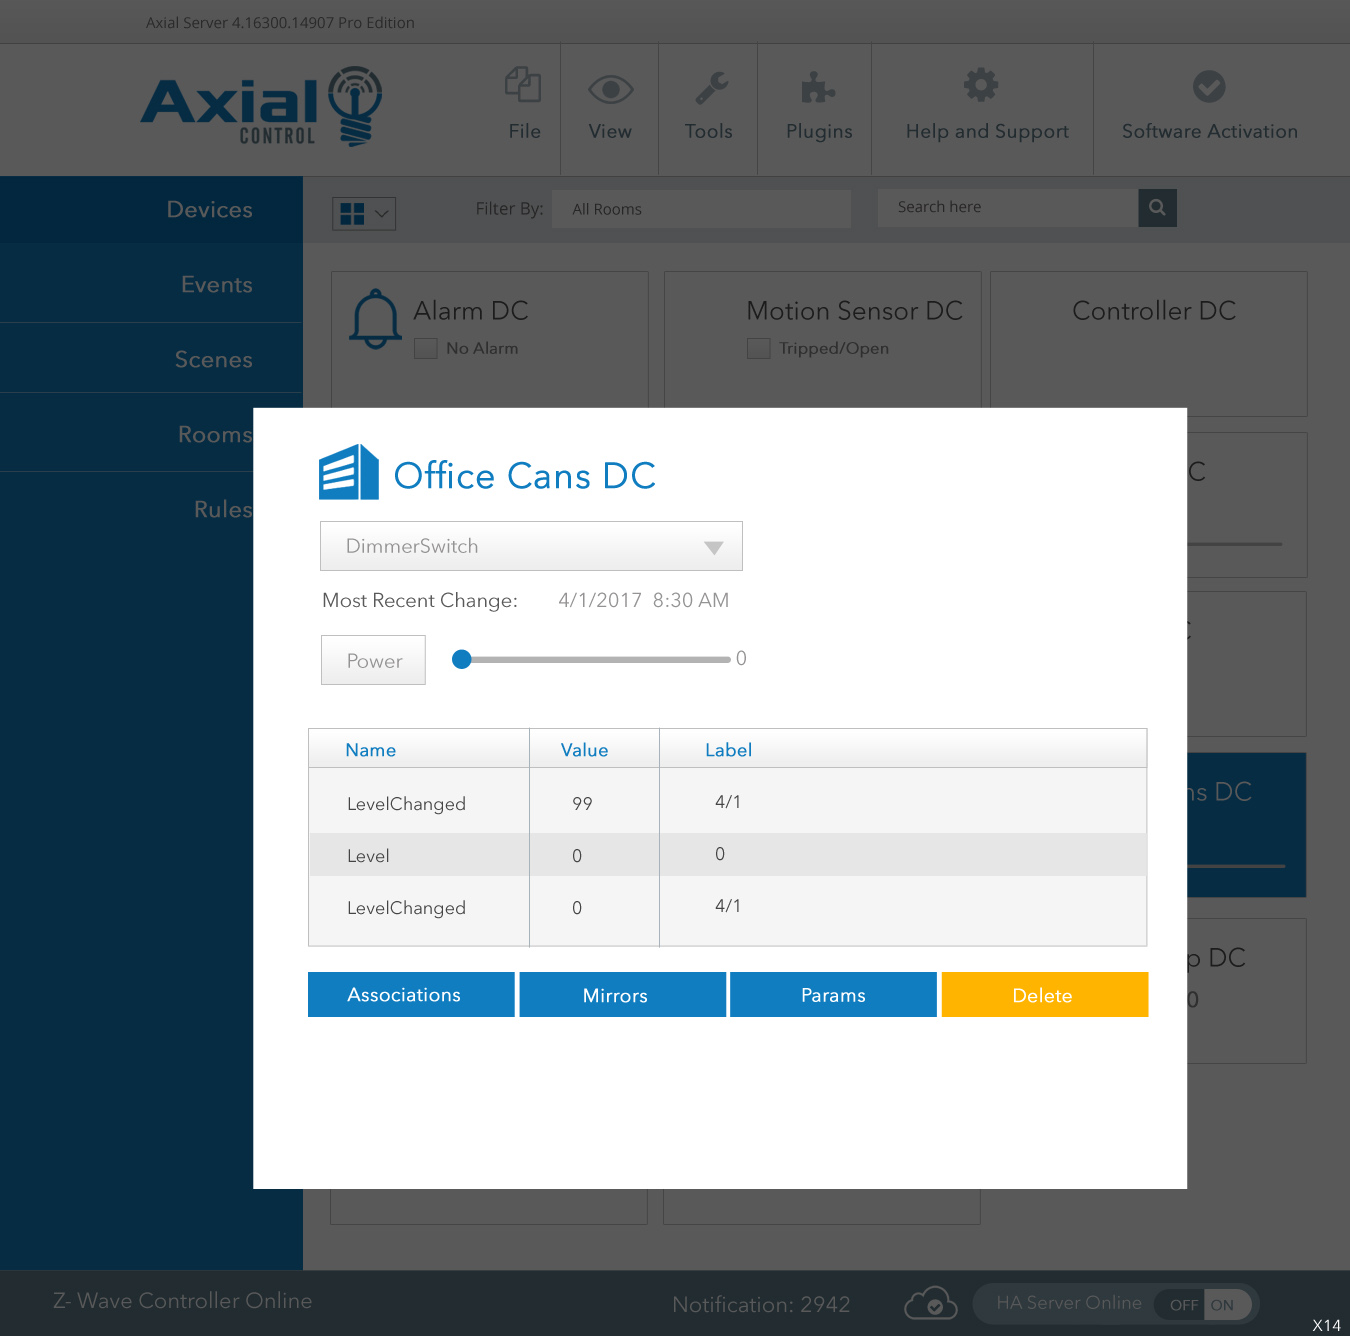Click the Tools wrench icon
This screenshot has width=1350, height=1336.
[x=710, y=88]
